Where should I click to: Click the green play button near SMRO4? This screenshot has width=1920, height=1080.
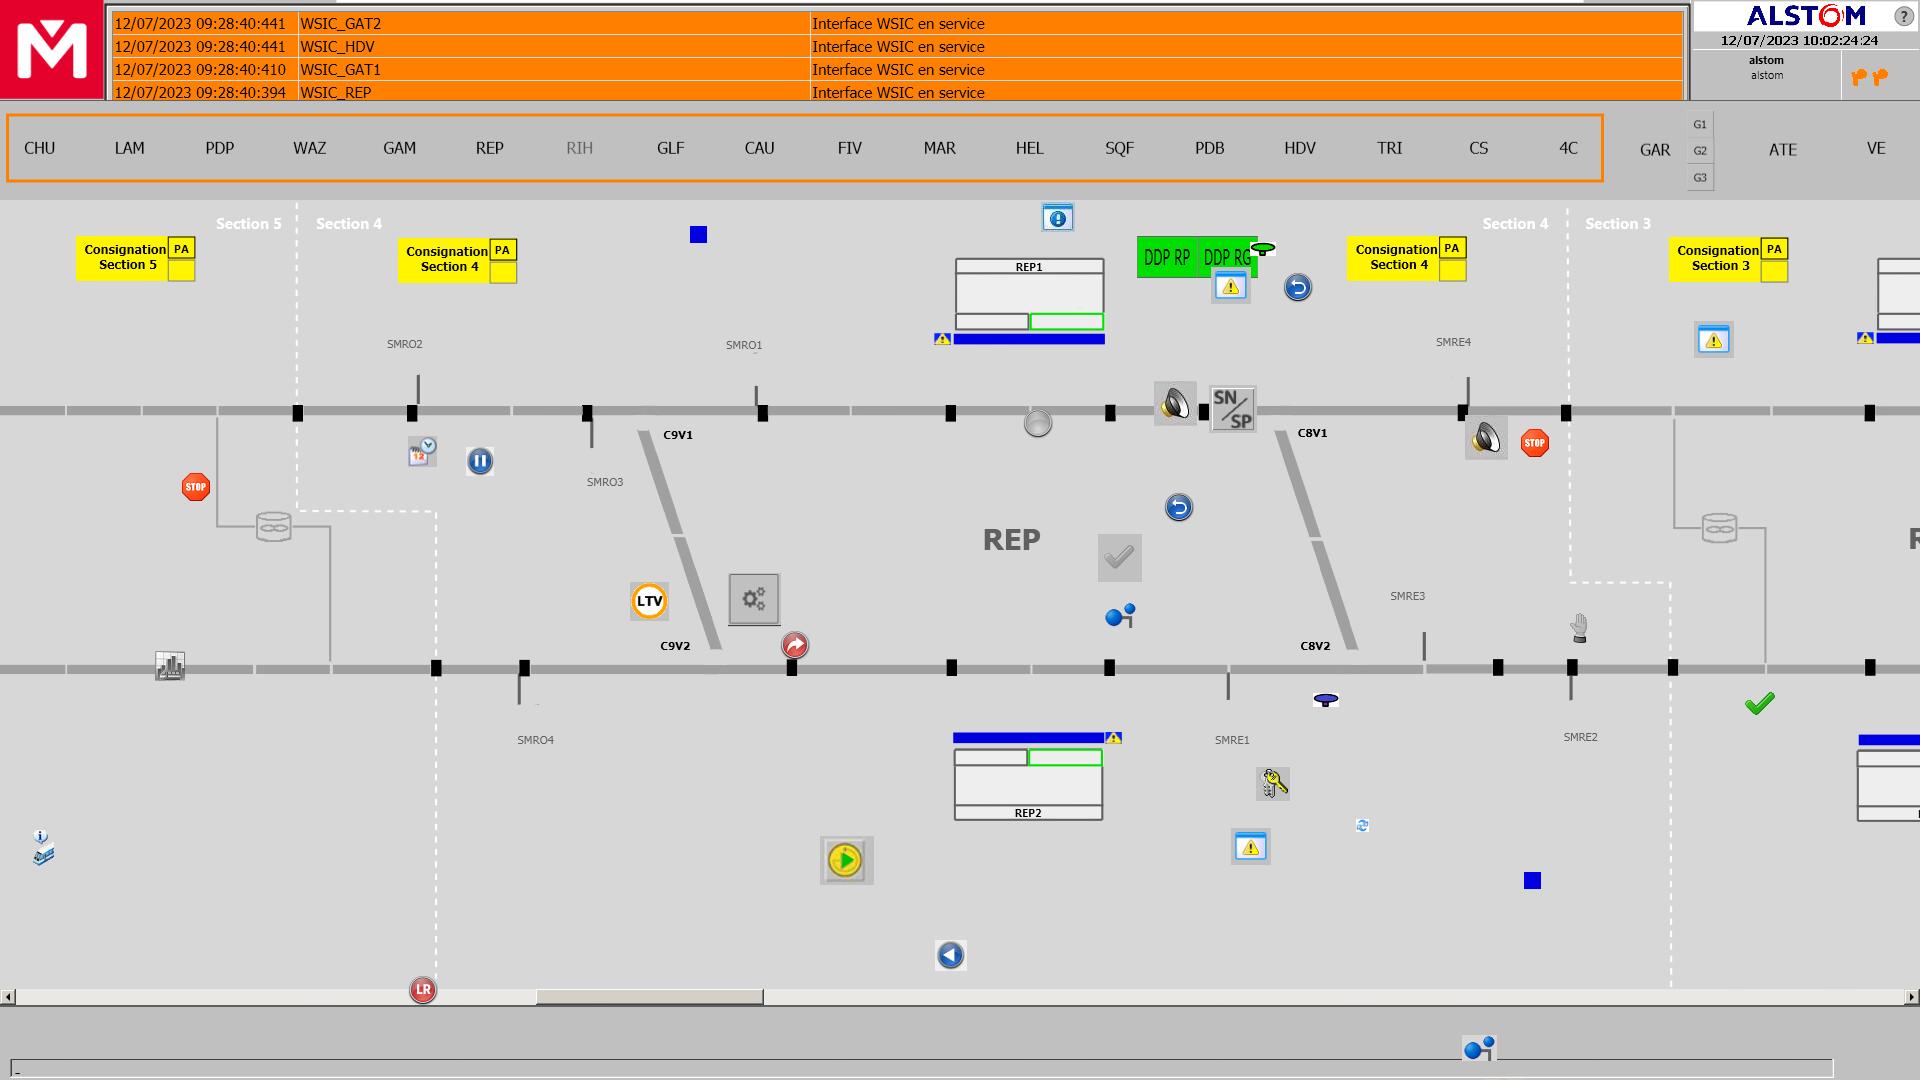(845, 860)
